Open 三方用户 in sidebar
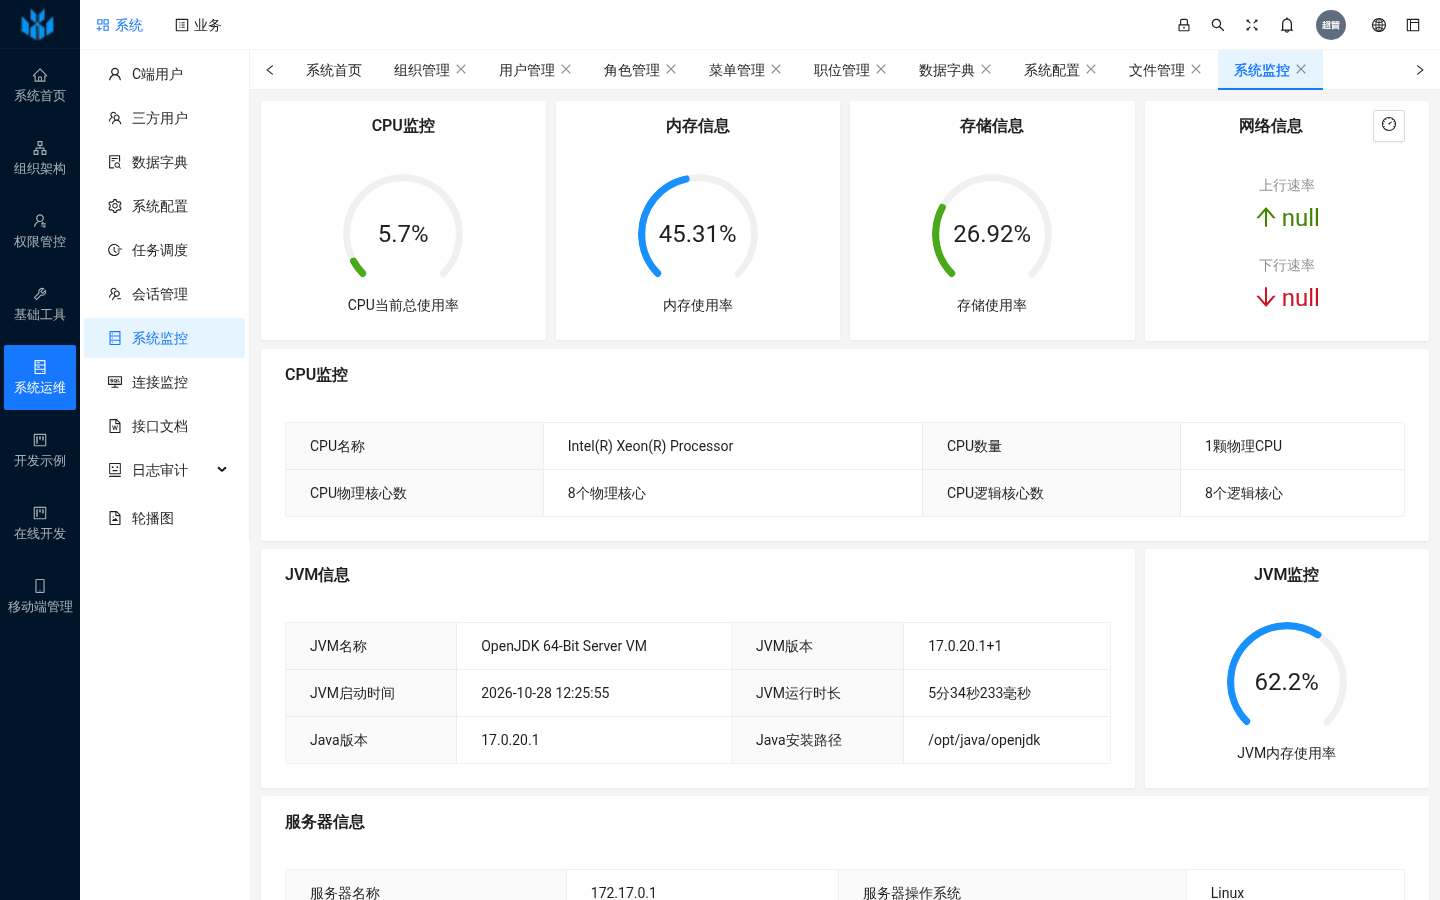This screenshot has height=900, width=1440. pyautogui.click(x=165, y=118)
